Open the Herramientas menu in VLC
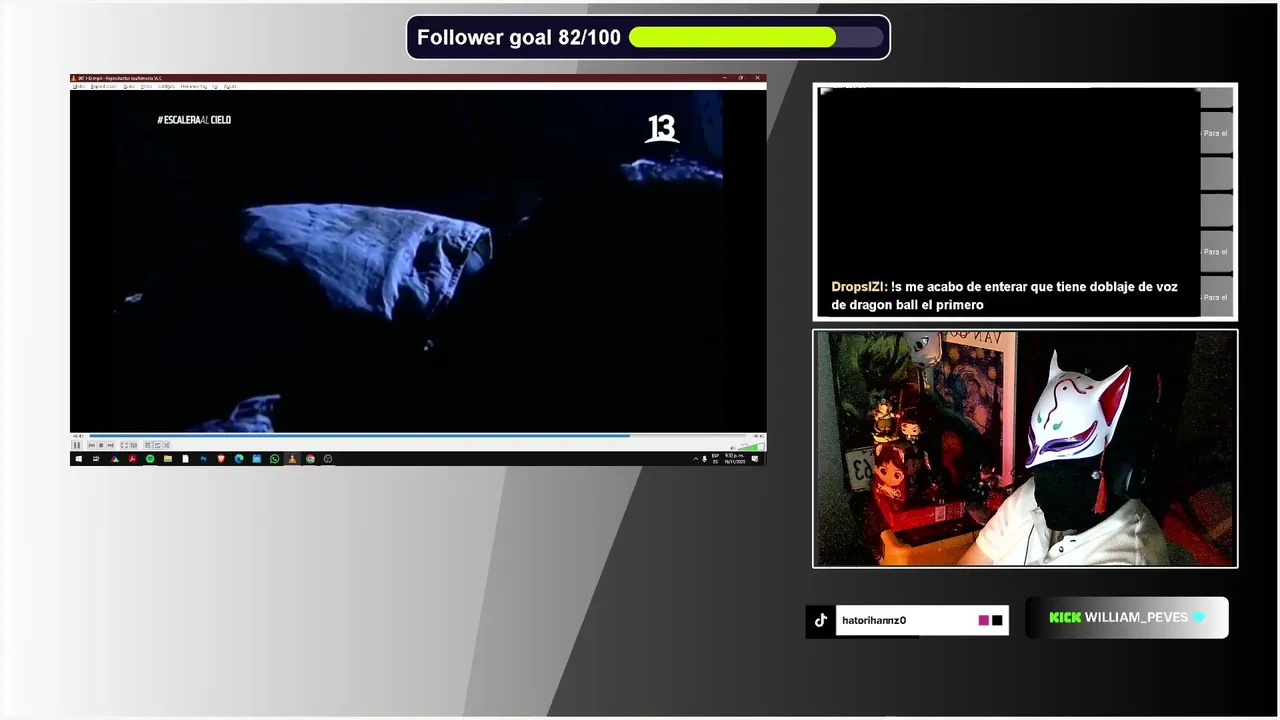This screenshot has width=1280, height=720. point(194,86)
